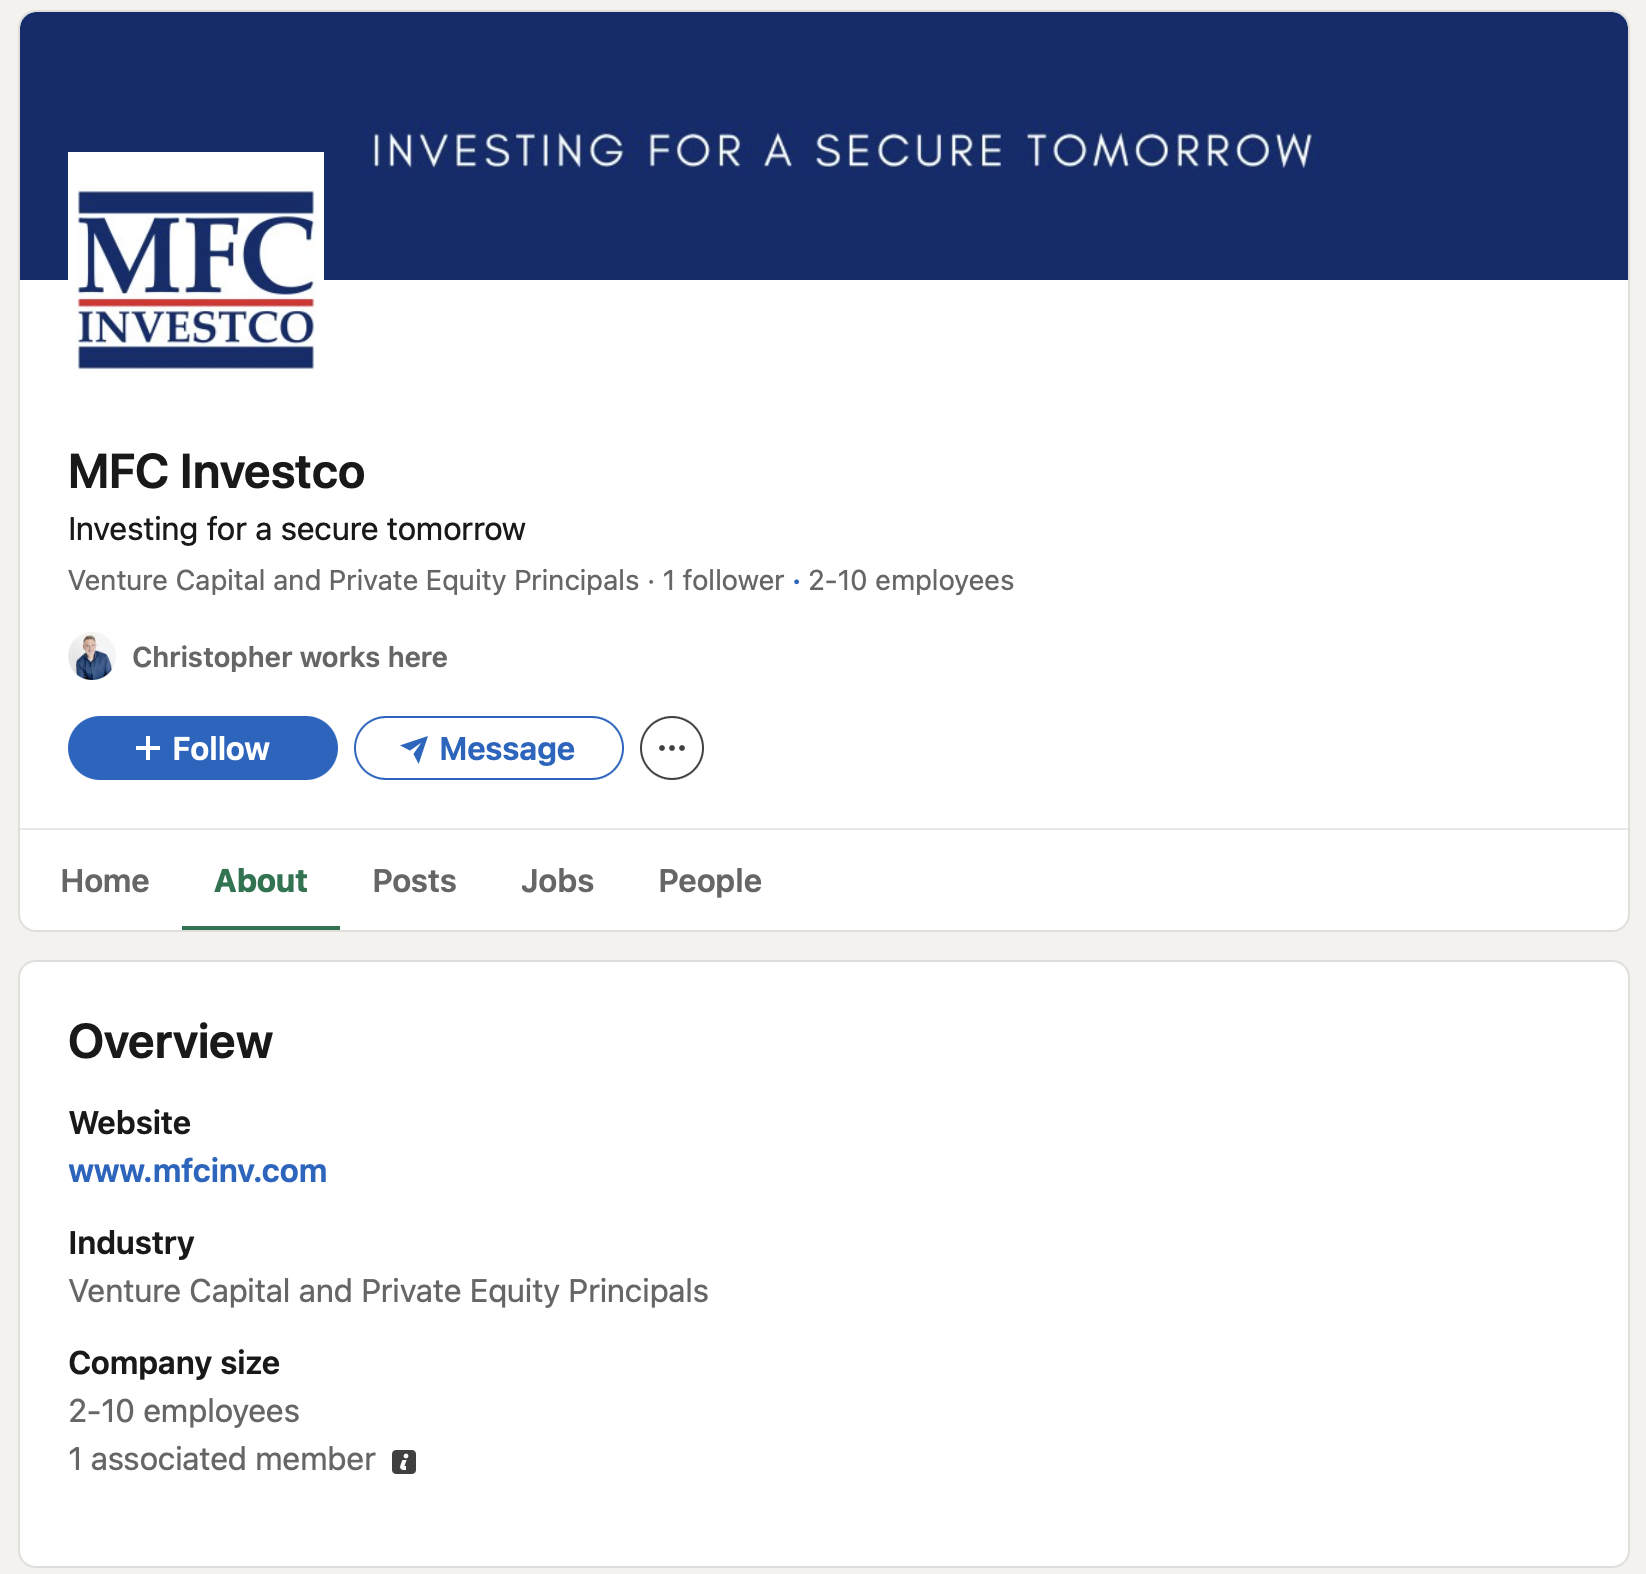Click the MFC Investco company logo
Screen dimensions: 1646x1574
tap(196, 260)
